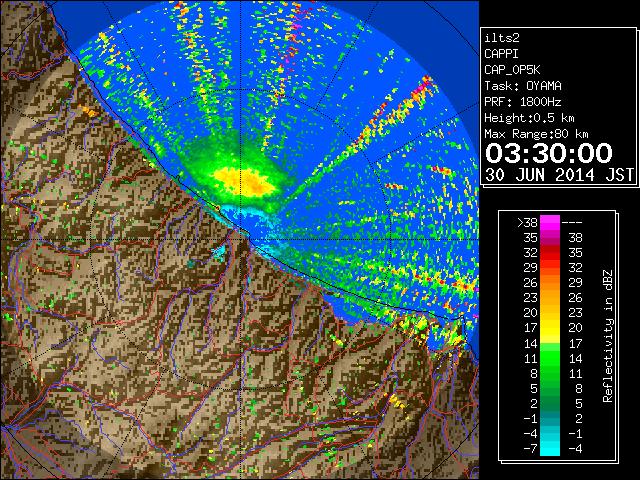Screen dimensions: 640x480
Task: Click the radar site at the range-ring center
Action: coord(241,239)
